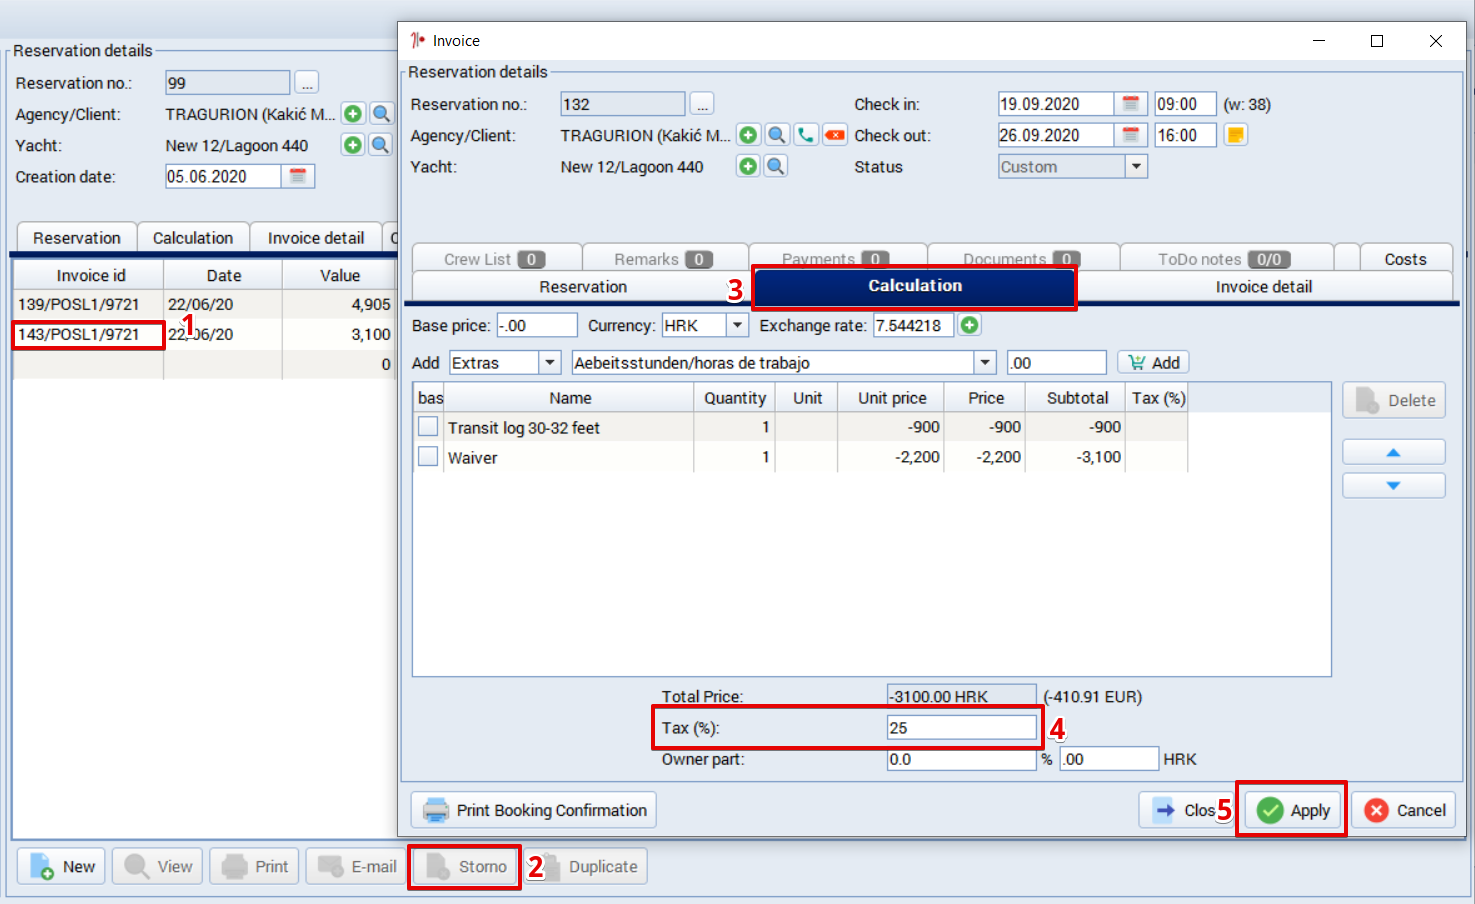
Task: Click green phone call icon in Invoice window
Action: point(806,135)
